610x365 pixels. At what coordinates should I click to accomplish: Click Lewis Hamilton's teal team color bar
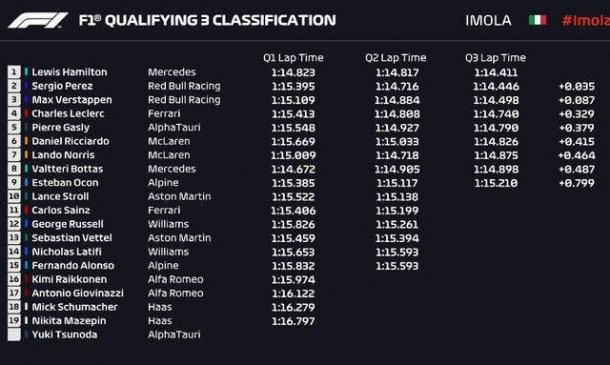pyautogui.click(x=26, y=72)
